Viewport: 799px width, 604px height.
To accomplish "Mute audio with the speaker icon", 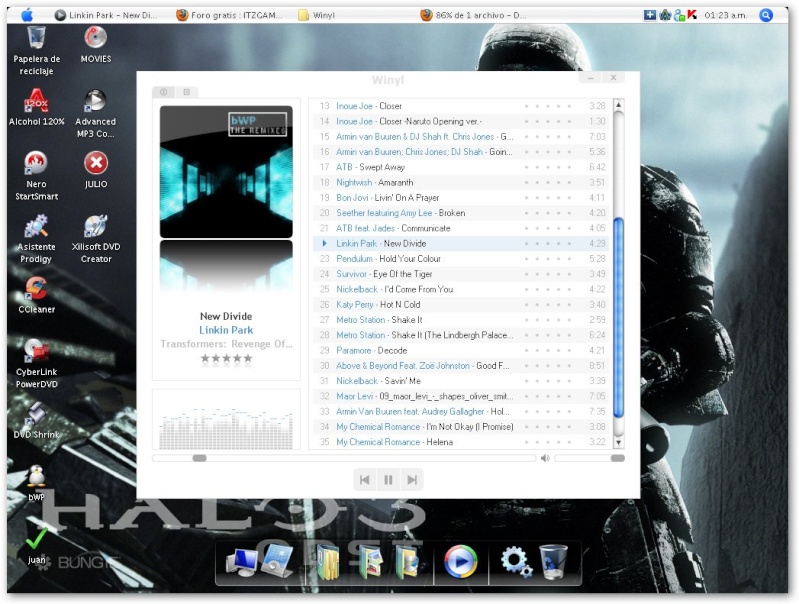I will [545, 458].
